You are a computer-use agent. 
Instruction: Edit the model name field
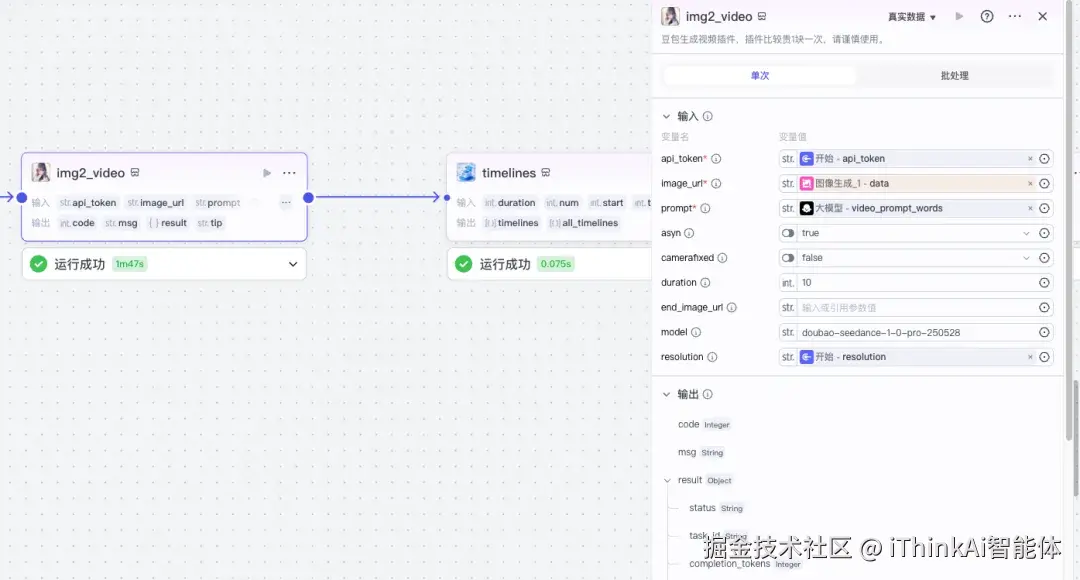point(916,333)
